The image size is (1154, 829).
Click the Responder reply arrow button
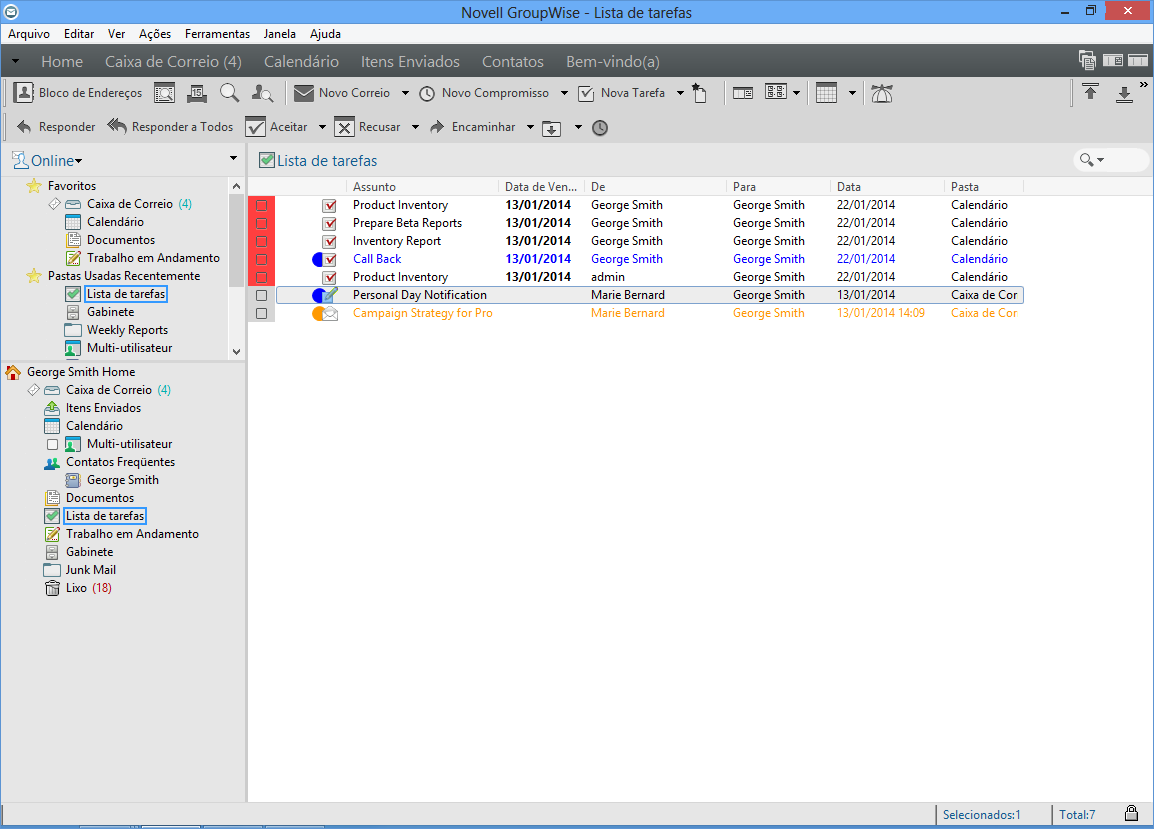click(56, 127)
